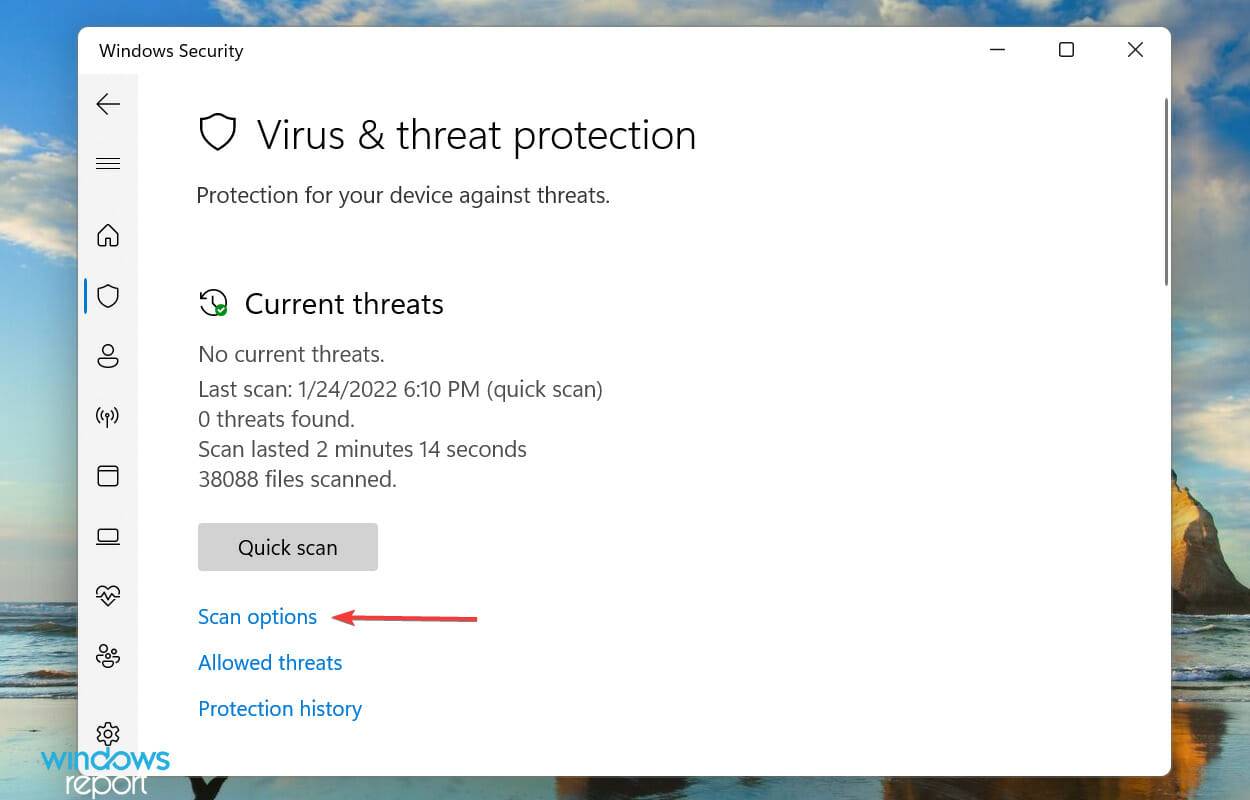View Allowed threats

[270, 662]
